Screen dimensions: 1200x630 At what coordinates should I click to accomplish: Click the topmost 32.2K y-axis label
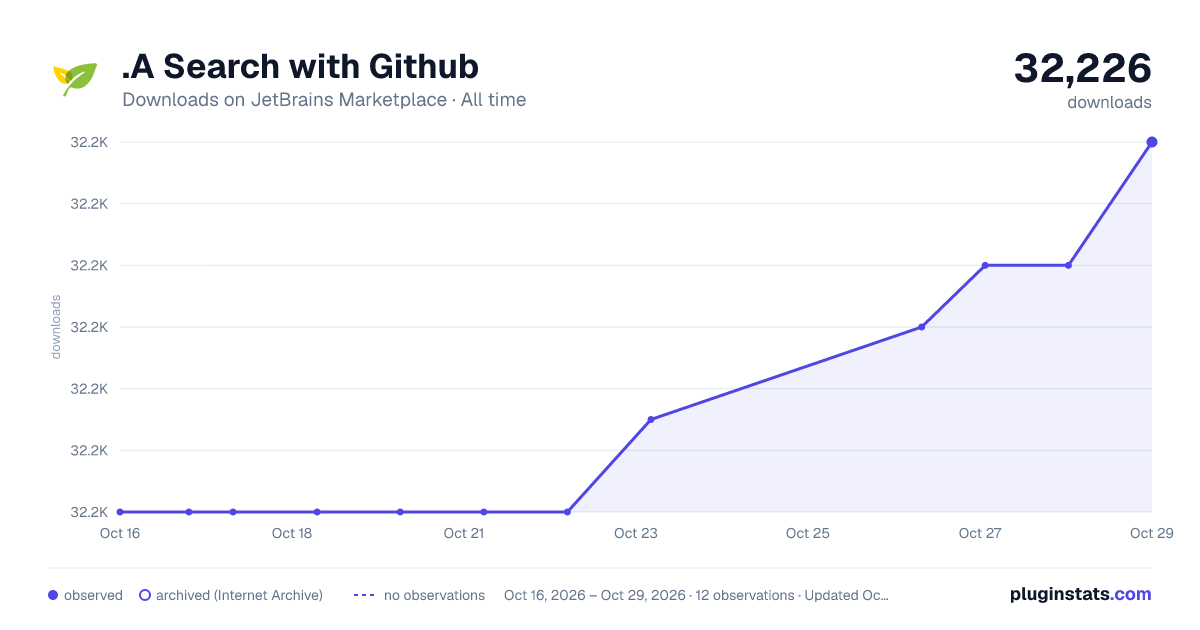[x=89, y=142]
